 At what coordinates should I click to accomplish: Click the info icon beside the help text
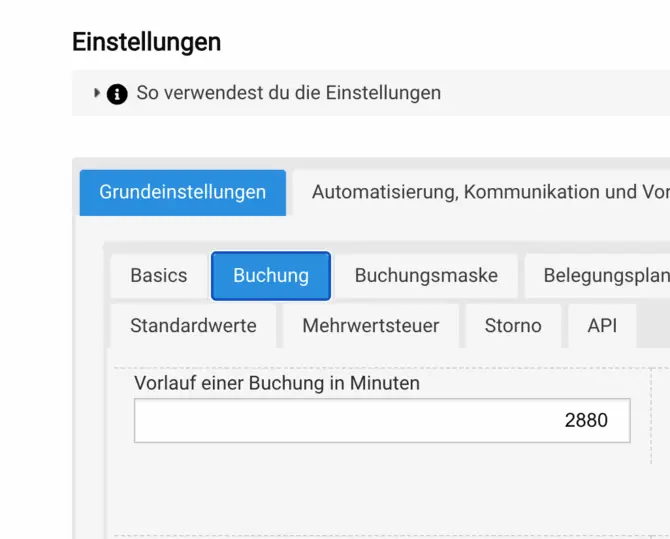pos(117,94)
